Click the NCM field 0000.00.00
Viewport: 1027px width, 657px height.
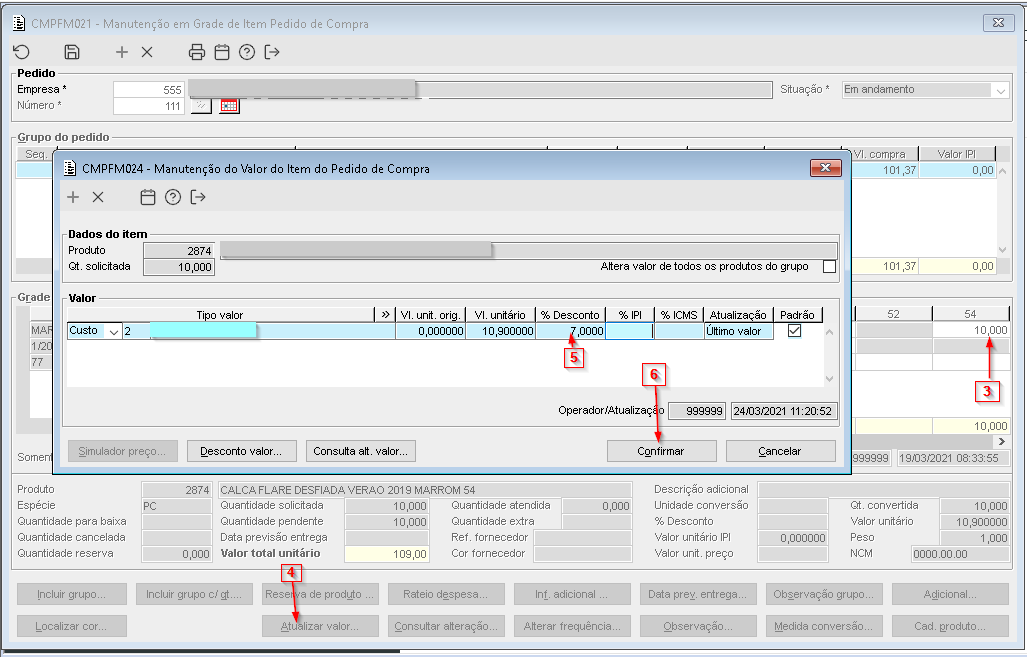960,554
